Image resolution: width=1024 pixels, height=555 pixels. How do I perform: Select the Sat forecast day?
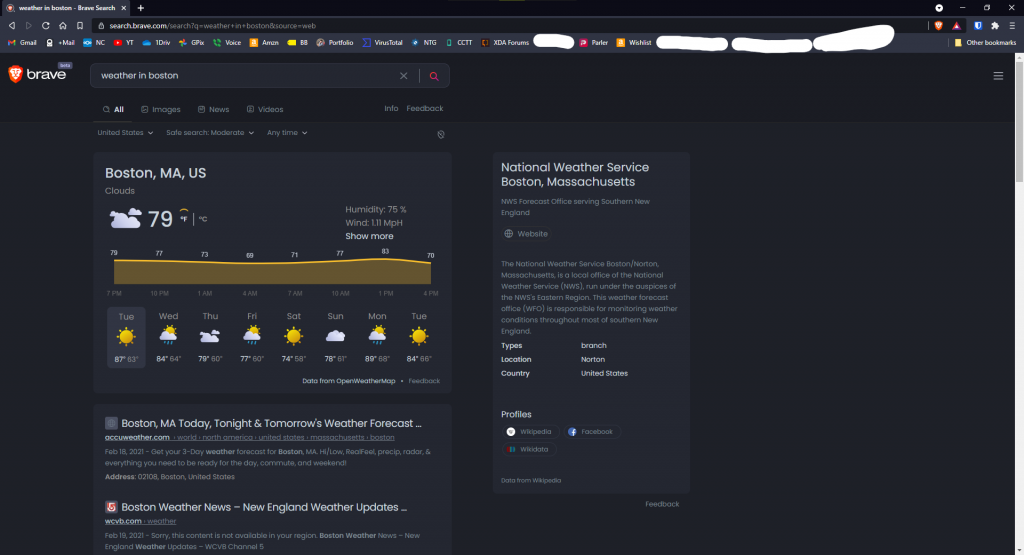pyautogui.click(x=294, y=338)
